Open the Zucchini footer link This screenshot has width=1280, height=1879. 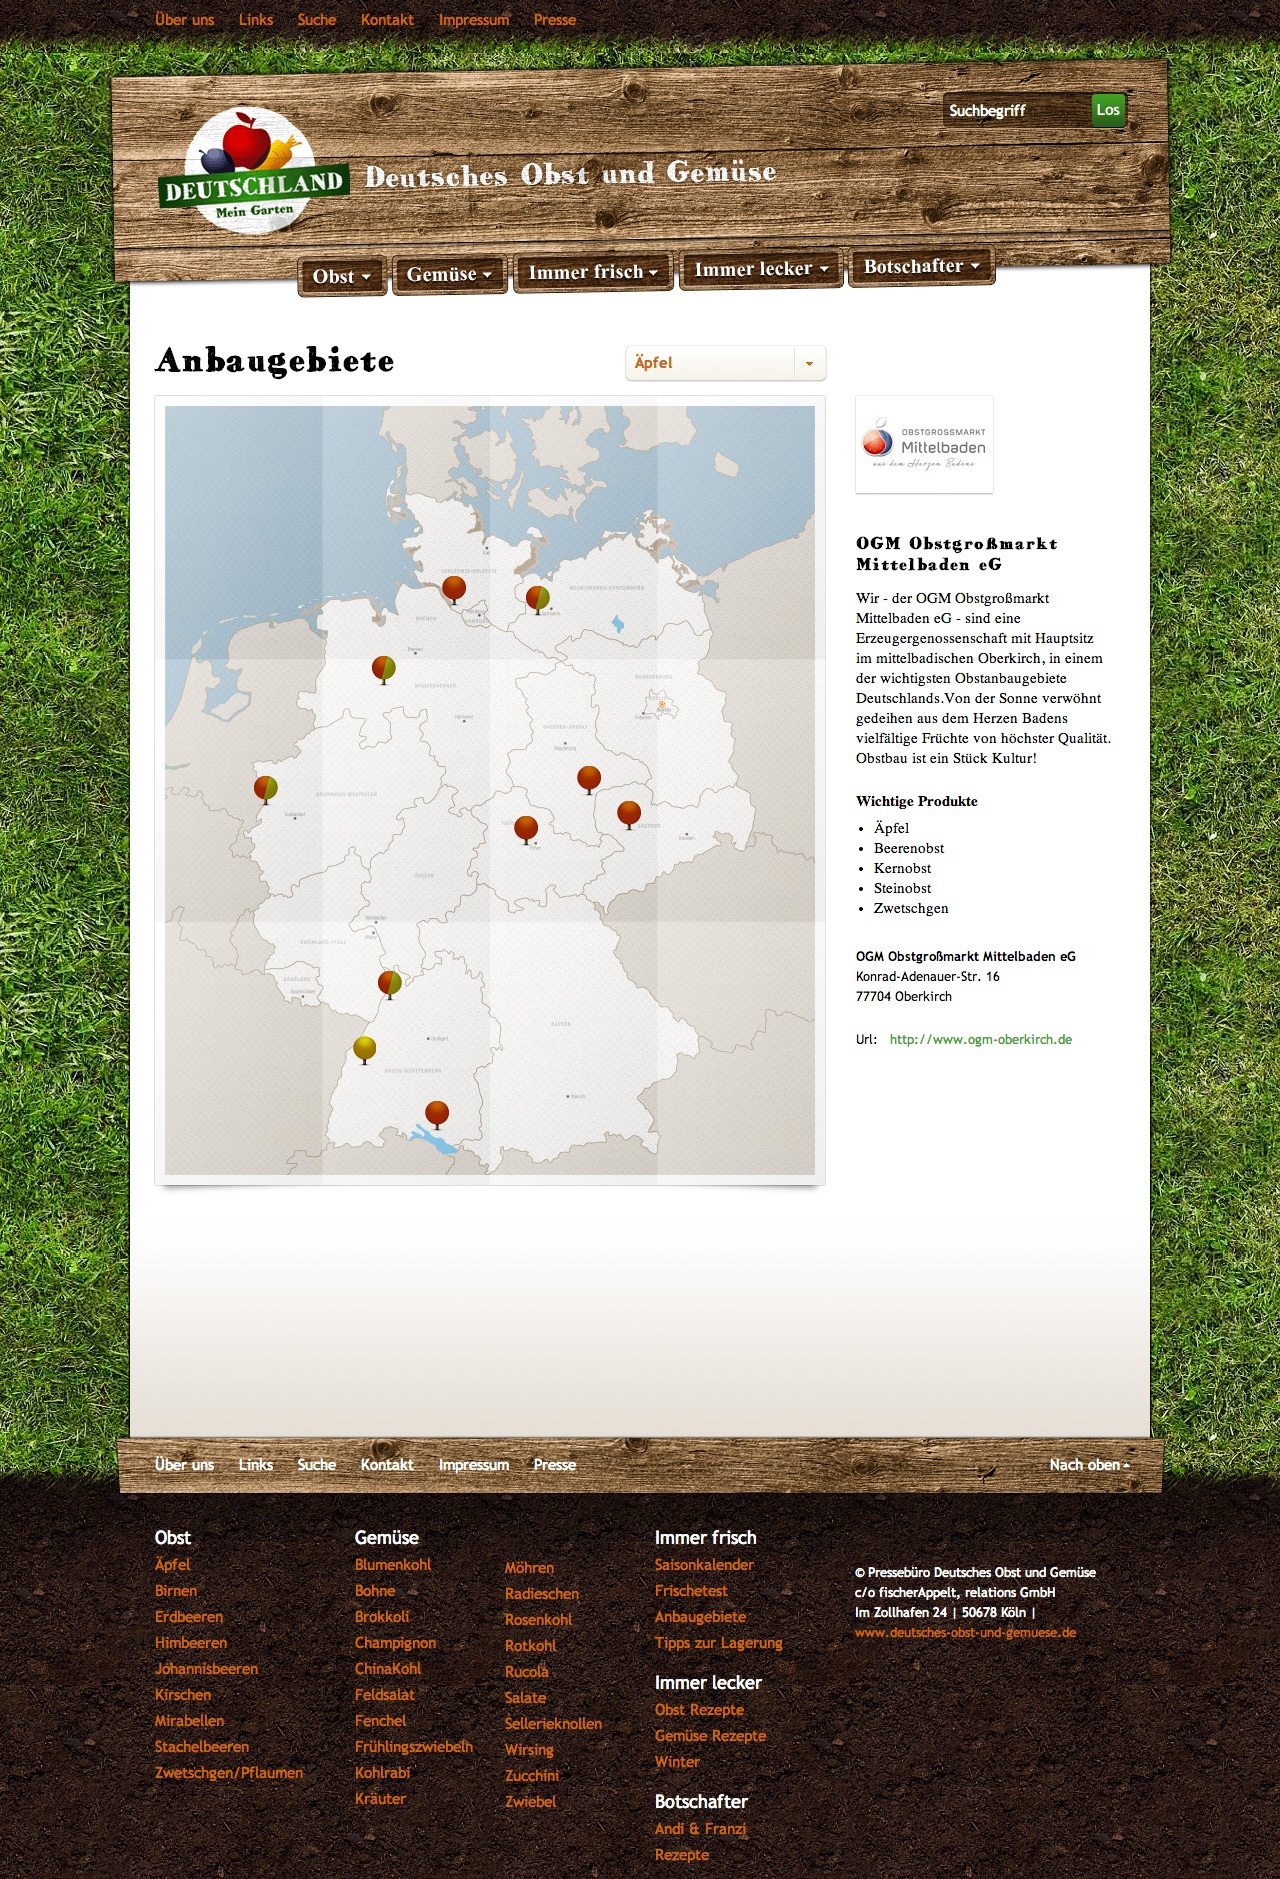pos(532,1775)
